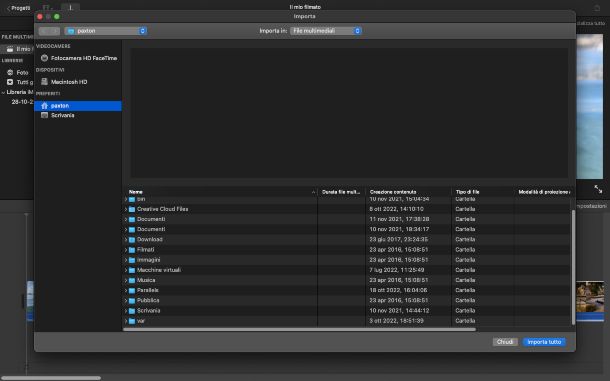Click the iMovie timeline scrollbar at the window's bottom edge
This screenshot has width=610, height=381.
click(x=51, y=378)
